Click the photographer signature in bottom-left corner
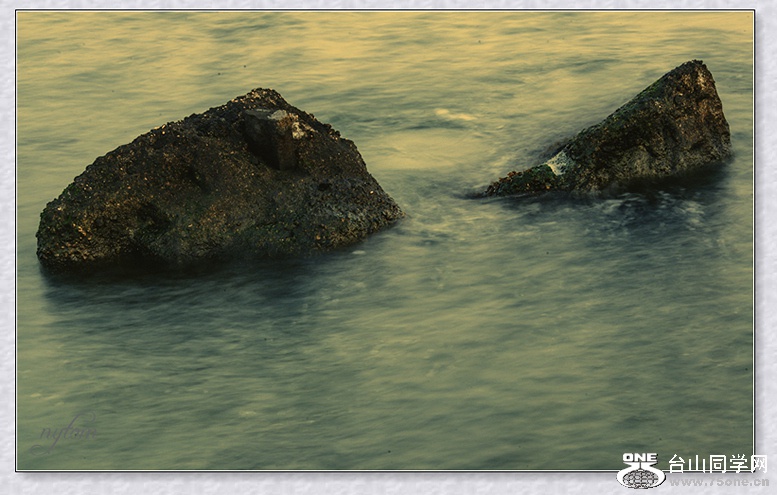Image resolution: width=777 pixels, height=495 pixels. [x=68, y=432]
